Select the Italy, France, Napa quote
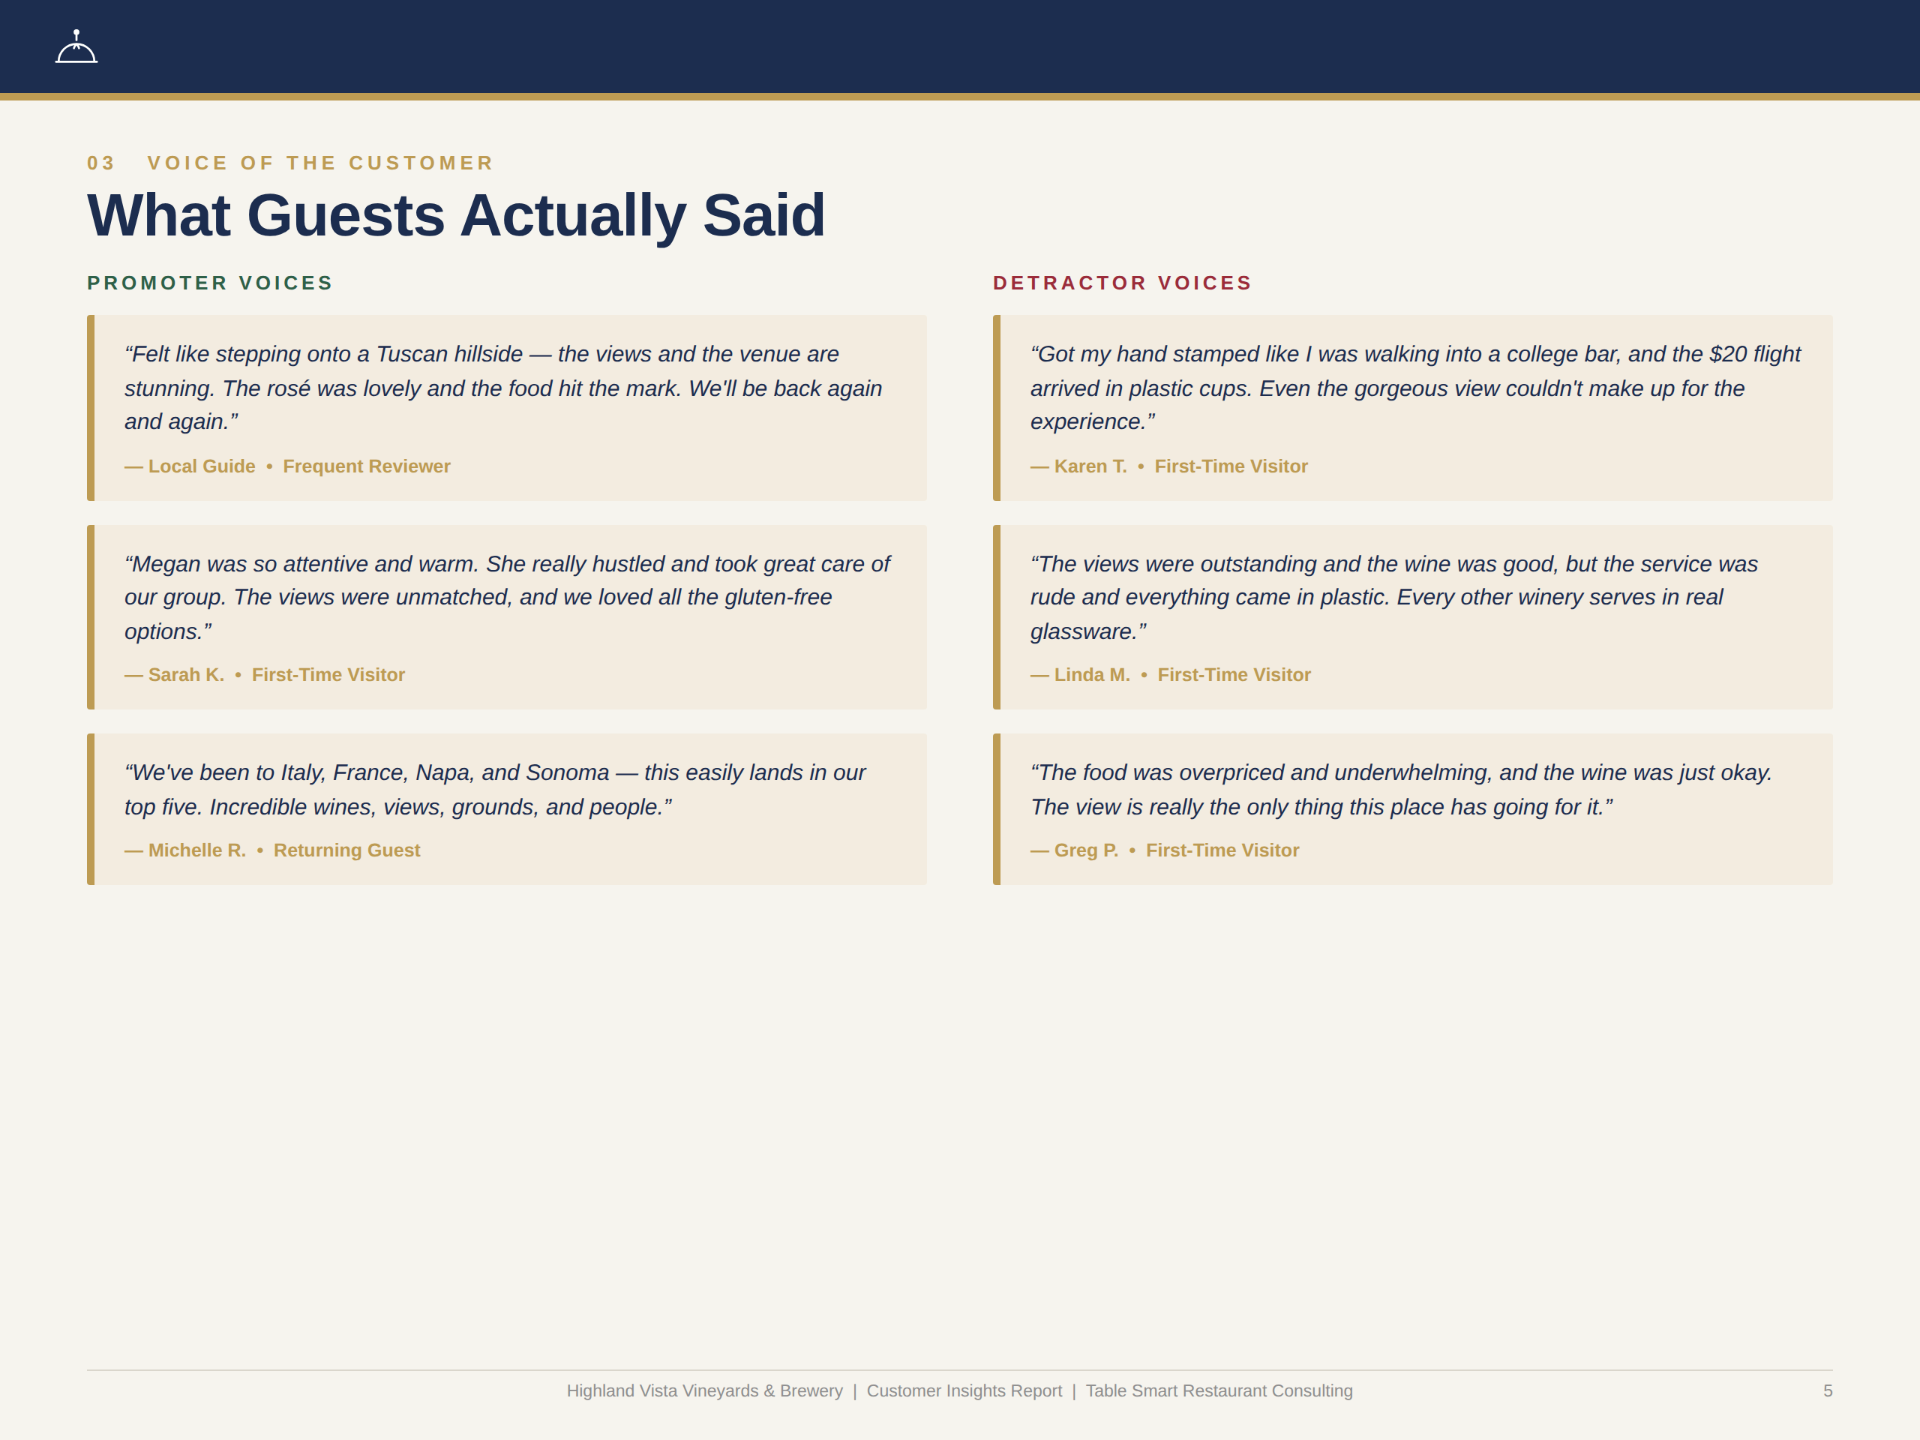Image resolution: width=1920 pixels, height=1440 pixels. coord(495,790)
